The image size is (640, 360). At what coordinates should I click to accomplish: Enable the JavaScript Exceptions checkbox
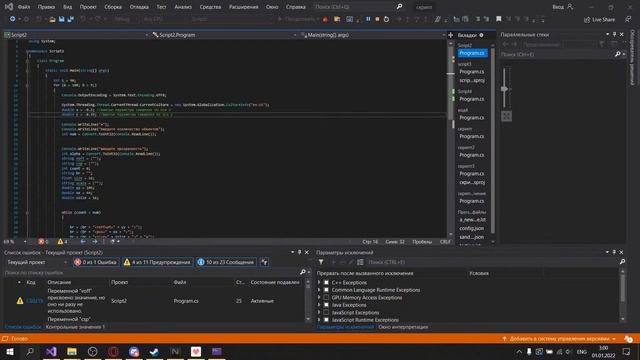click(326, 312)
